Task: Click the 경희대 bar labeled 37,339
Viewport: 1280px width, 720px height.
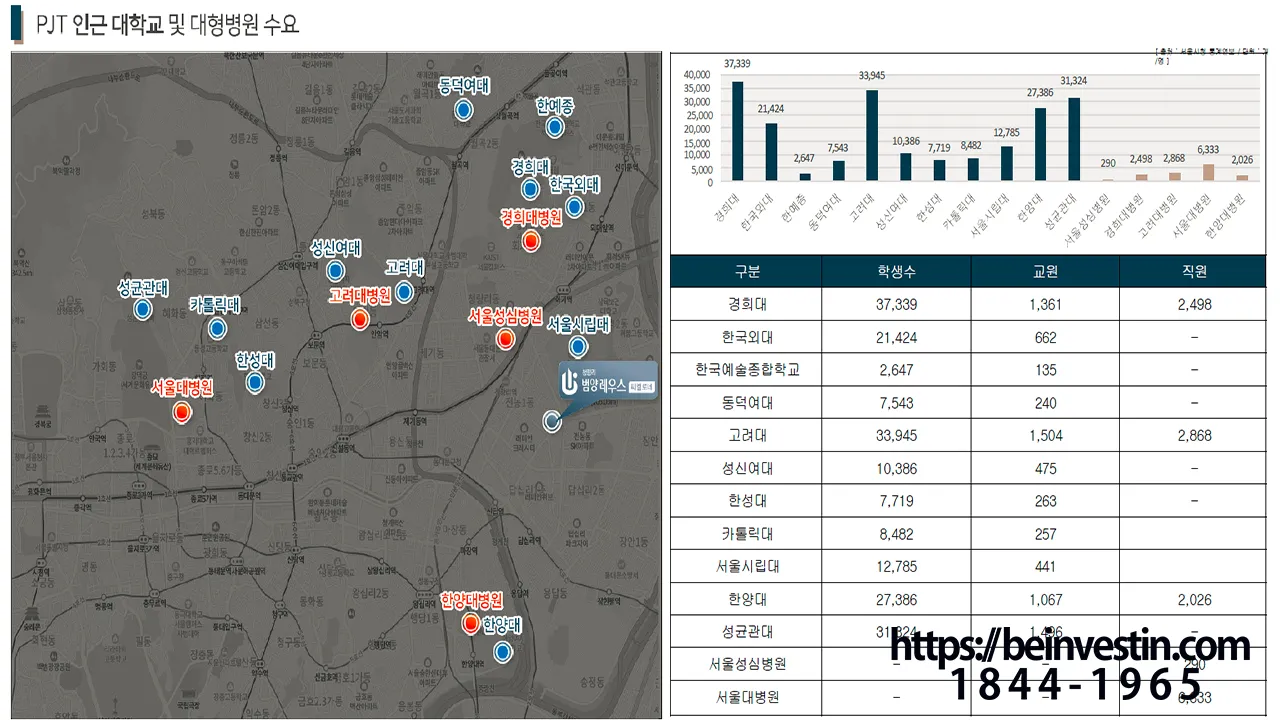Action: coord(737,131)
